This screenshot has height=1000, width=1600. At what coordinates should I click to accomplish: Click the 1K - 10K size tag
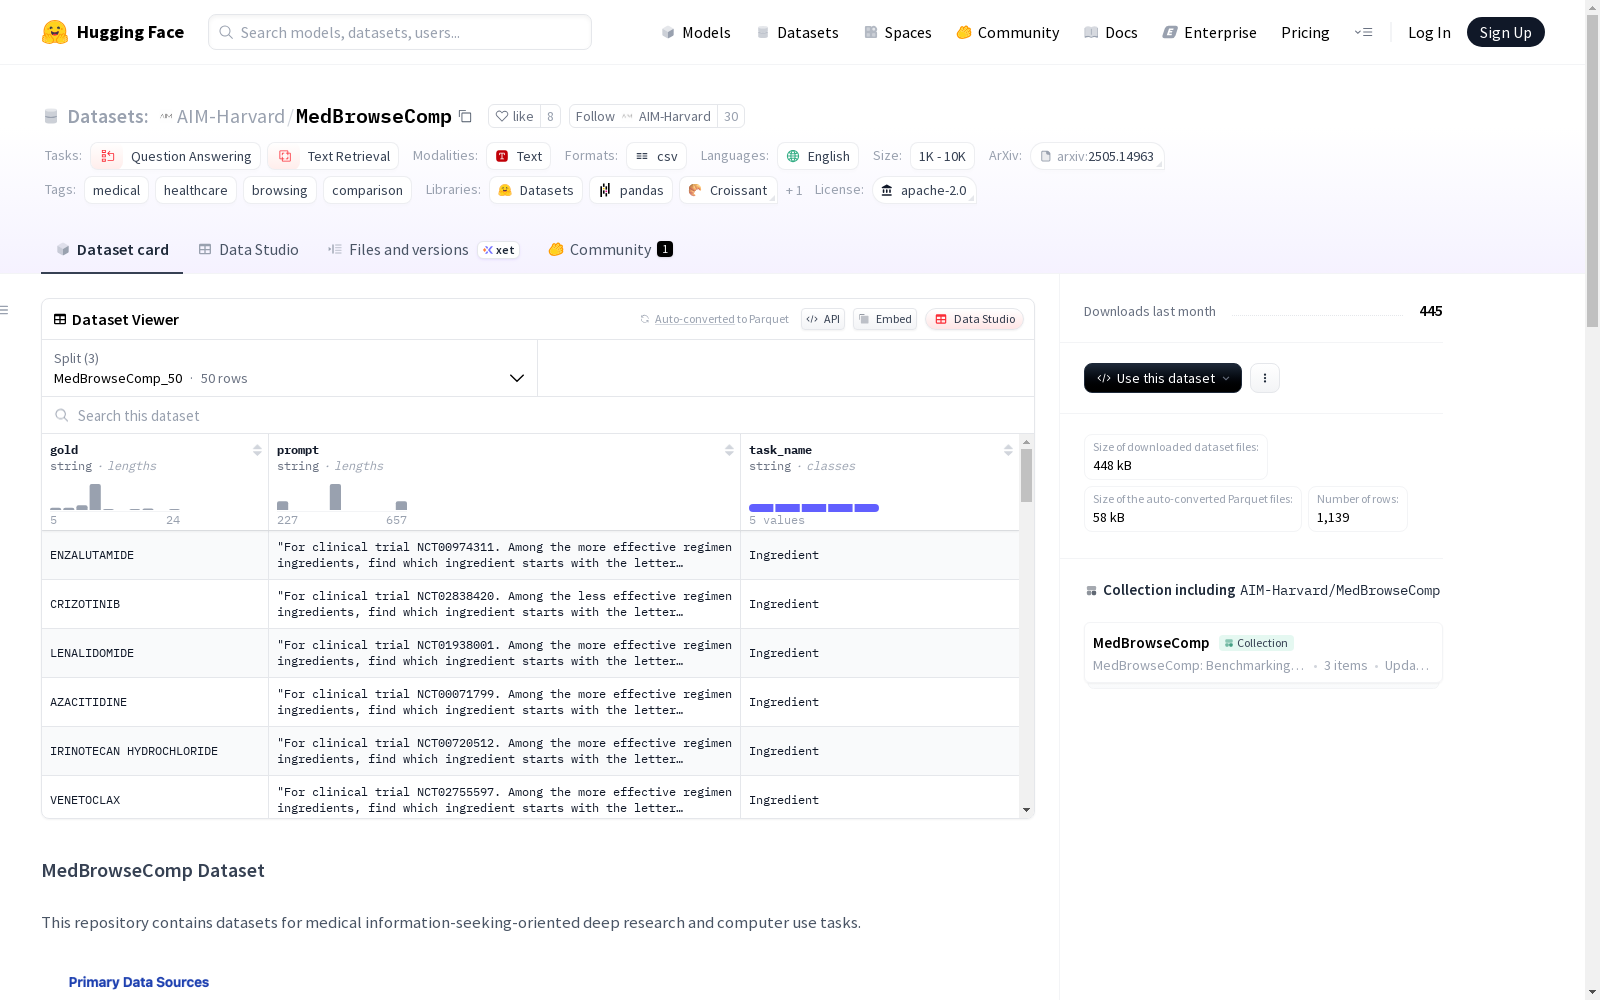click(942, 156)
